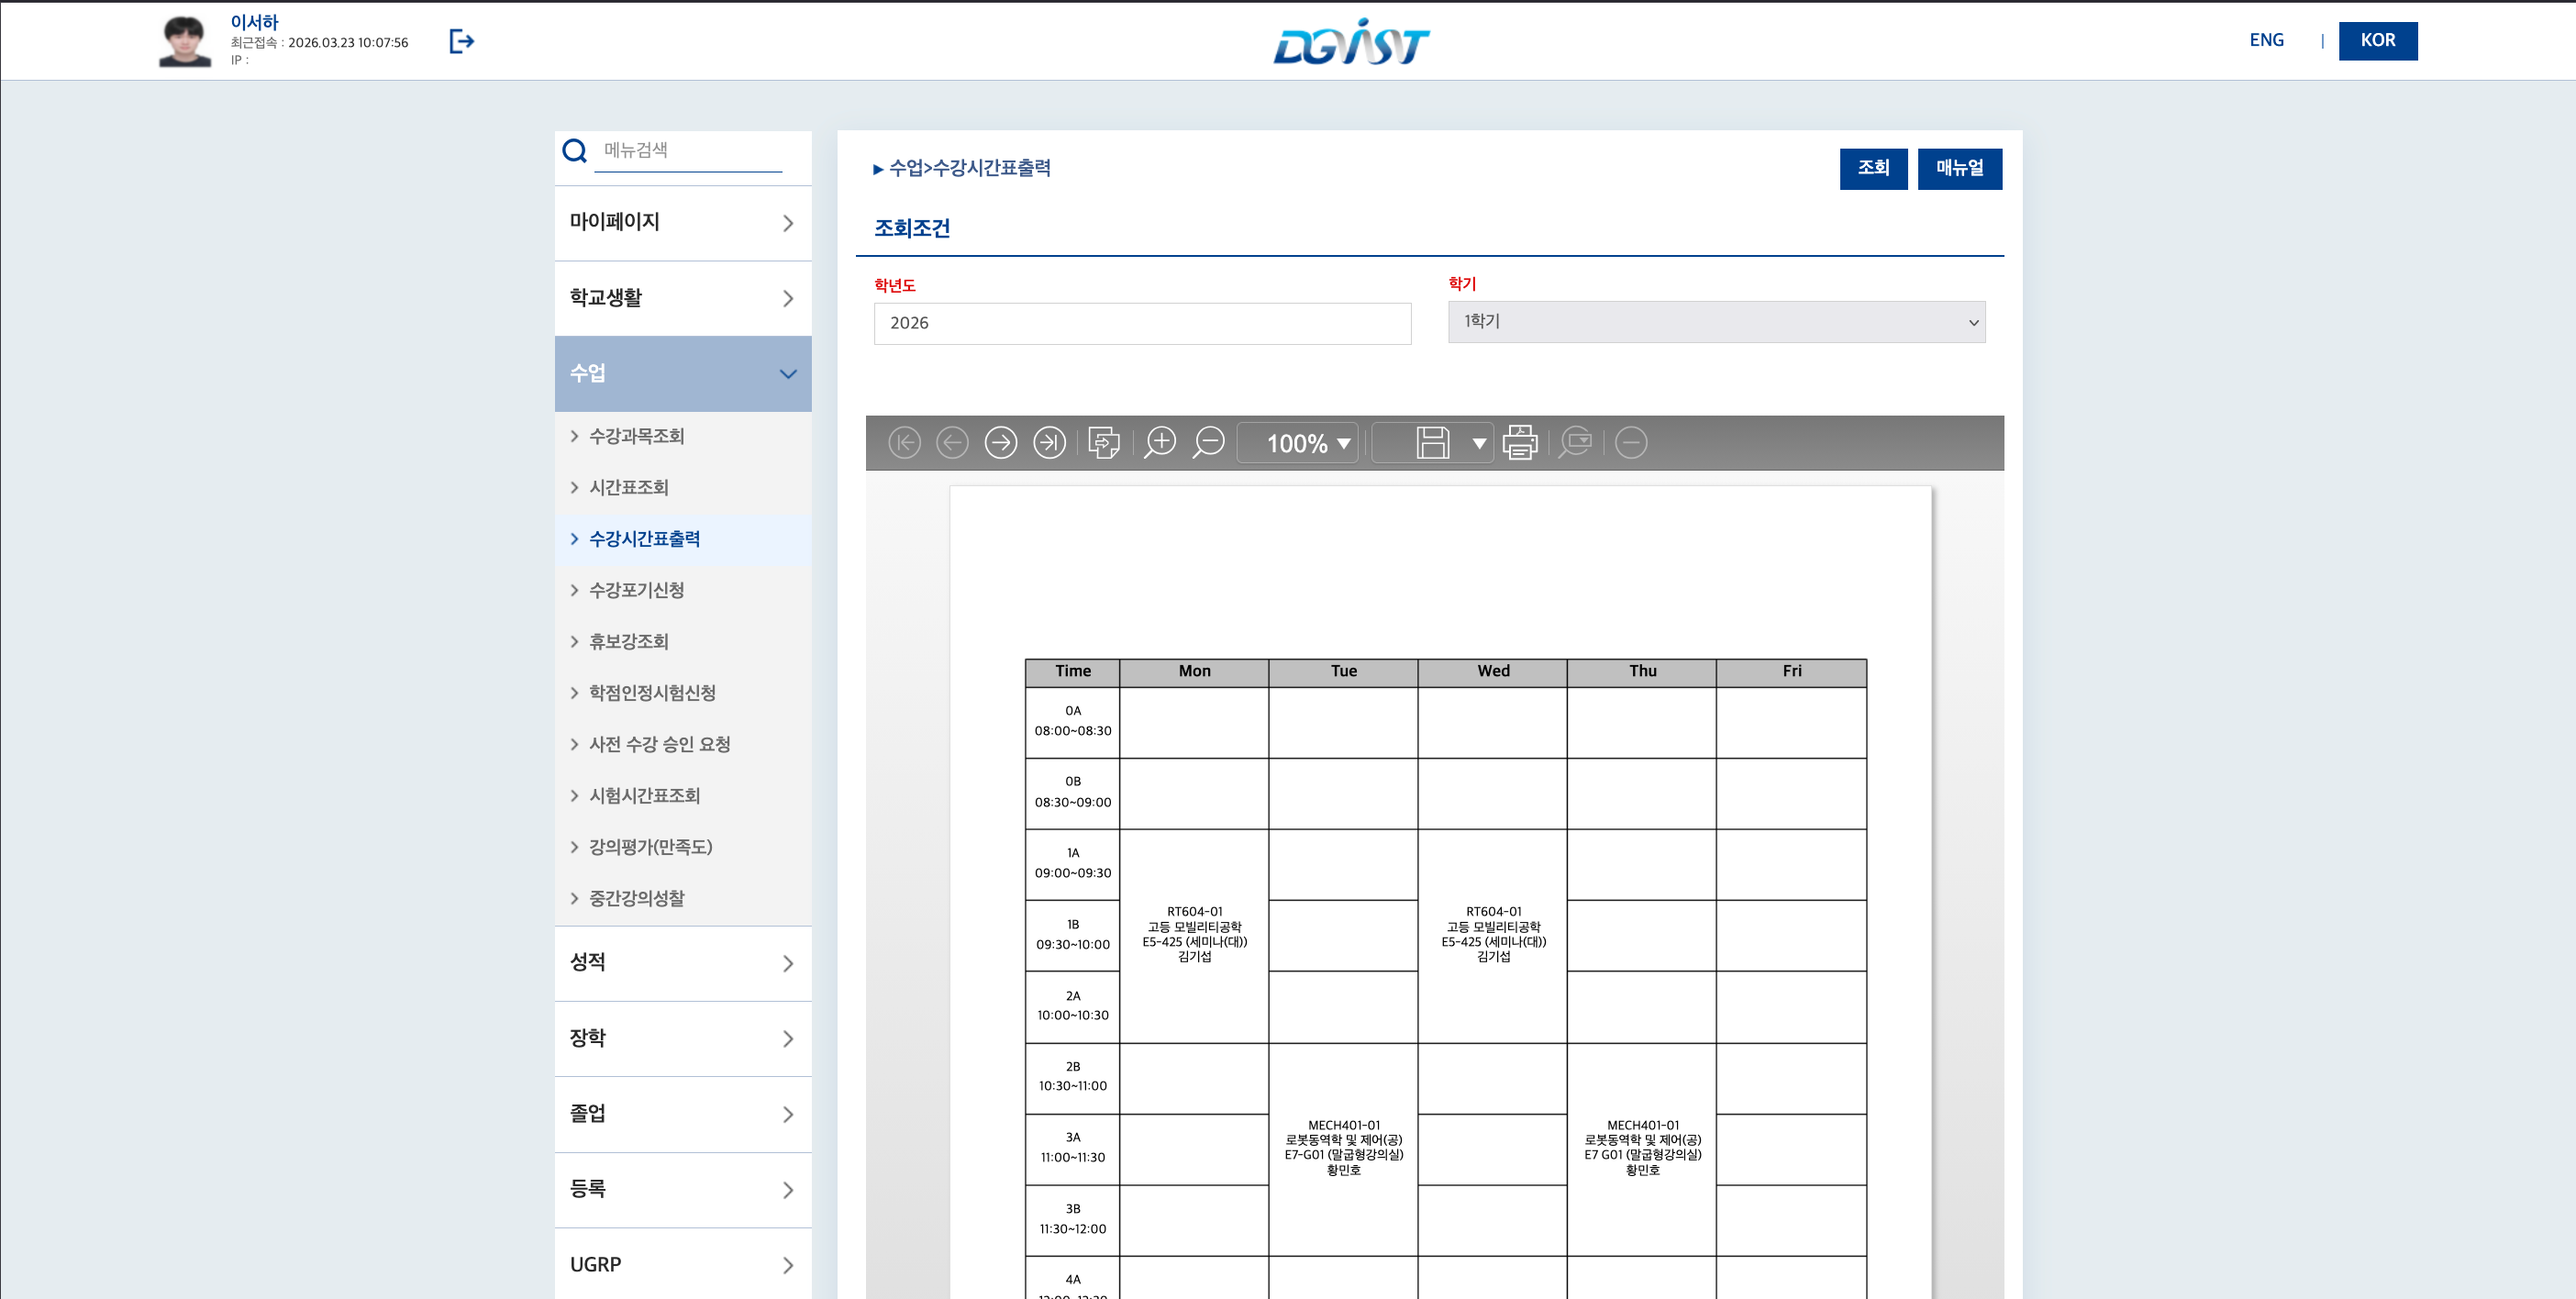The height and width of the screenshot is (1299, 2576).
Task: Click the 학년도 year input field
Action: [1142, 324]
